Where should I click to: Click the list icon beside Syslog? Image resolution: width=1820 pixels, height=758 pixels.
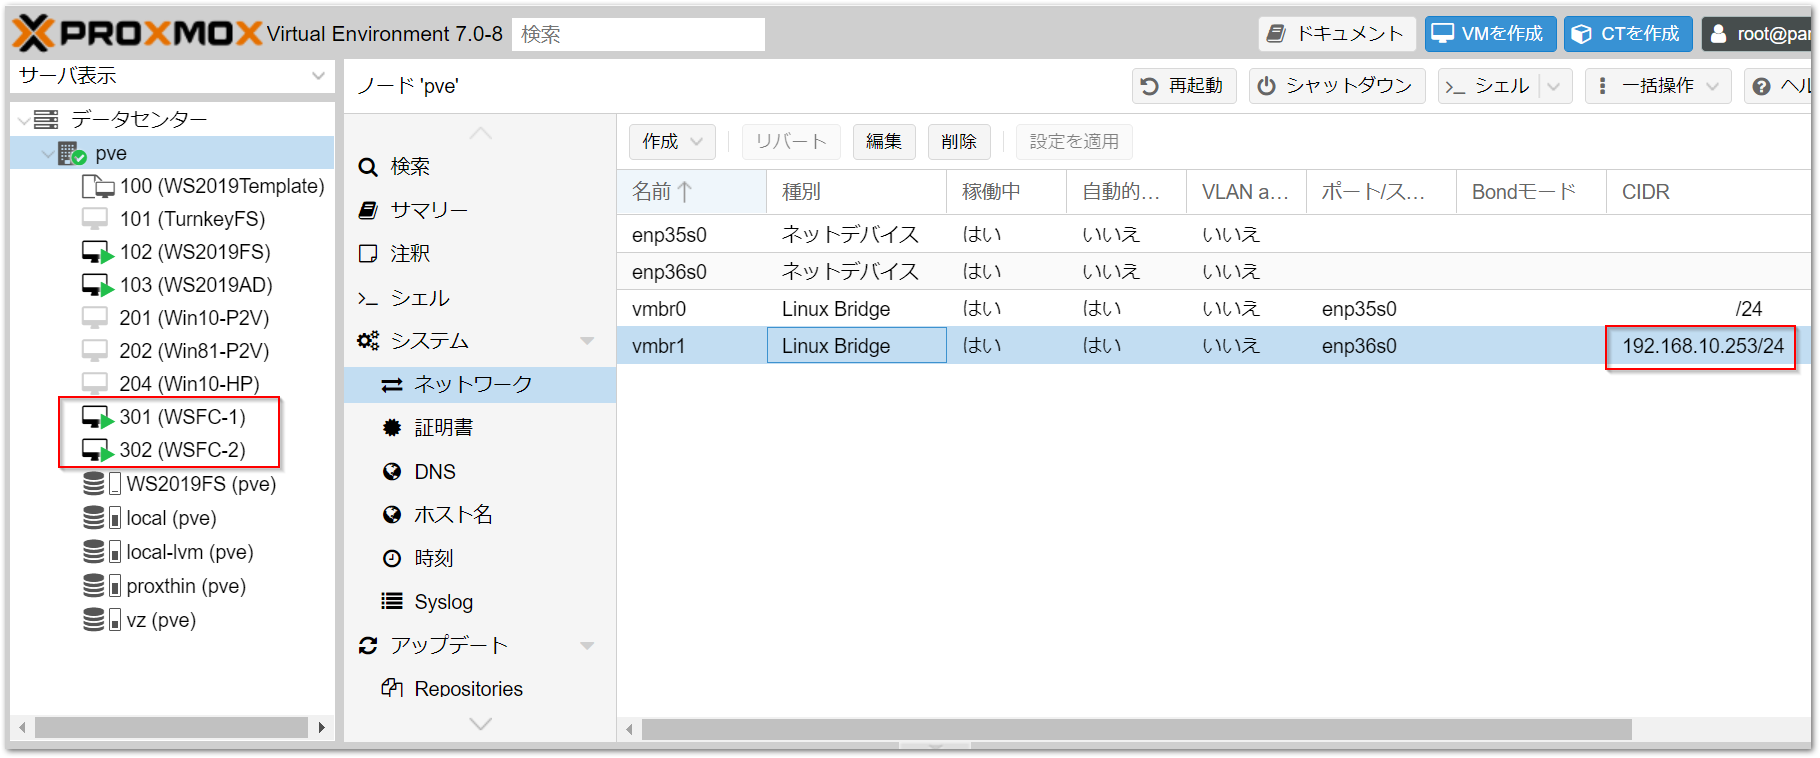[392, 601]
